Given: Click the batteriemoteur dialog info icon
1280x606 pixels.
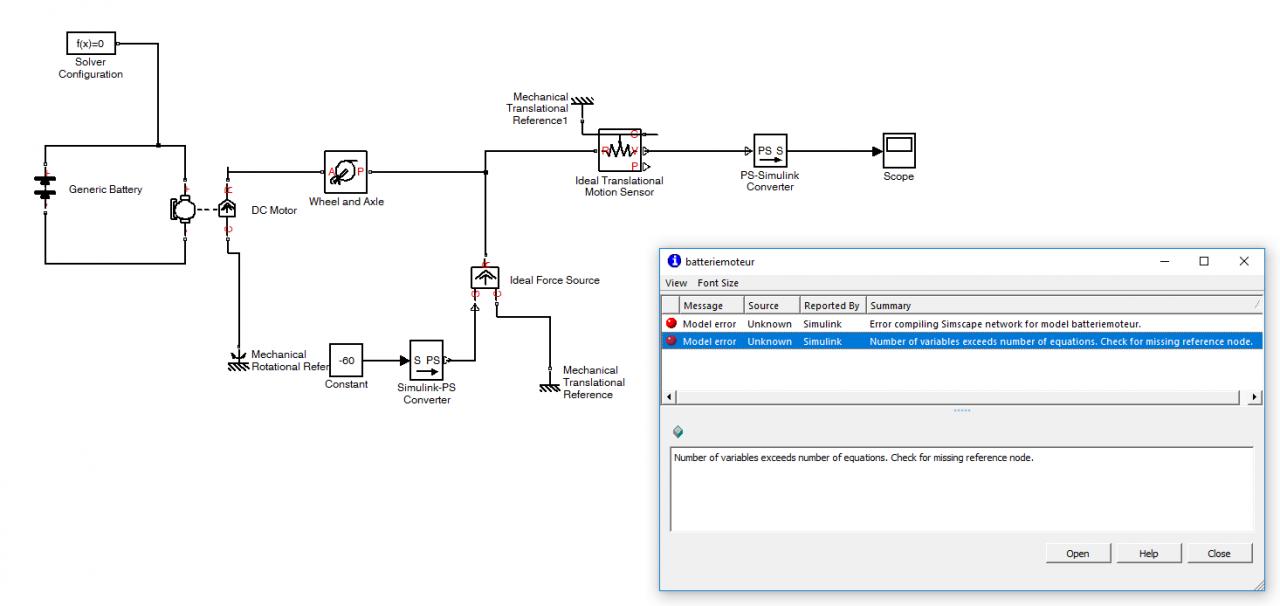Looking at the screenshot, I should pyautogui.click(x=675, y=261).
